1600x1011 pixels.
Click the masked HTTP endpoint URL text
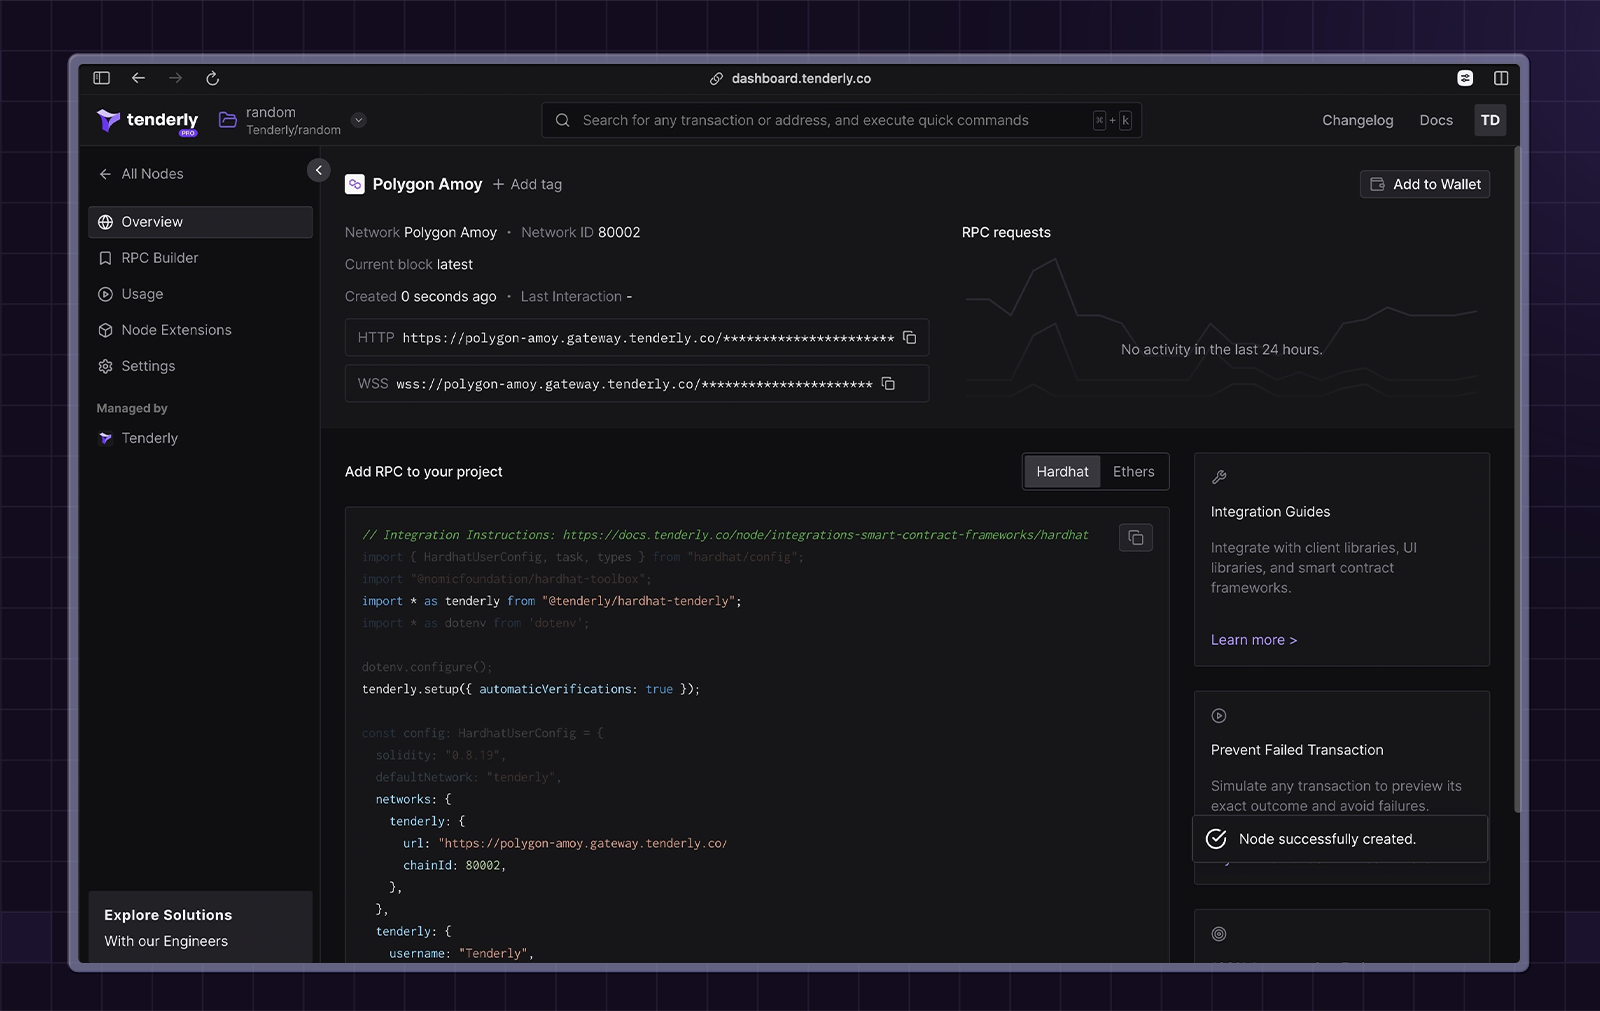[648, 338]
